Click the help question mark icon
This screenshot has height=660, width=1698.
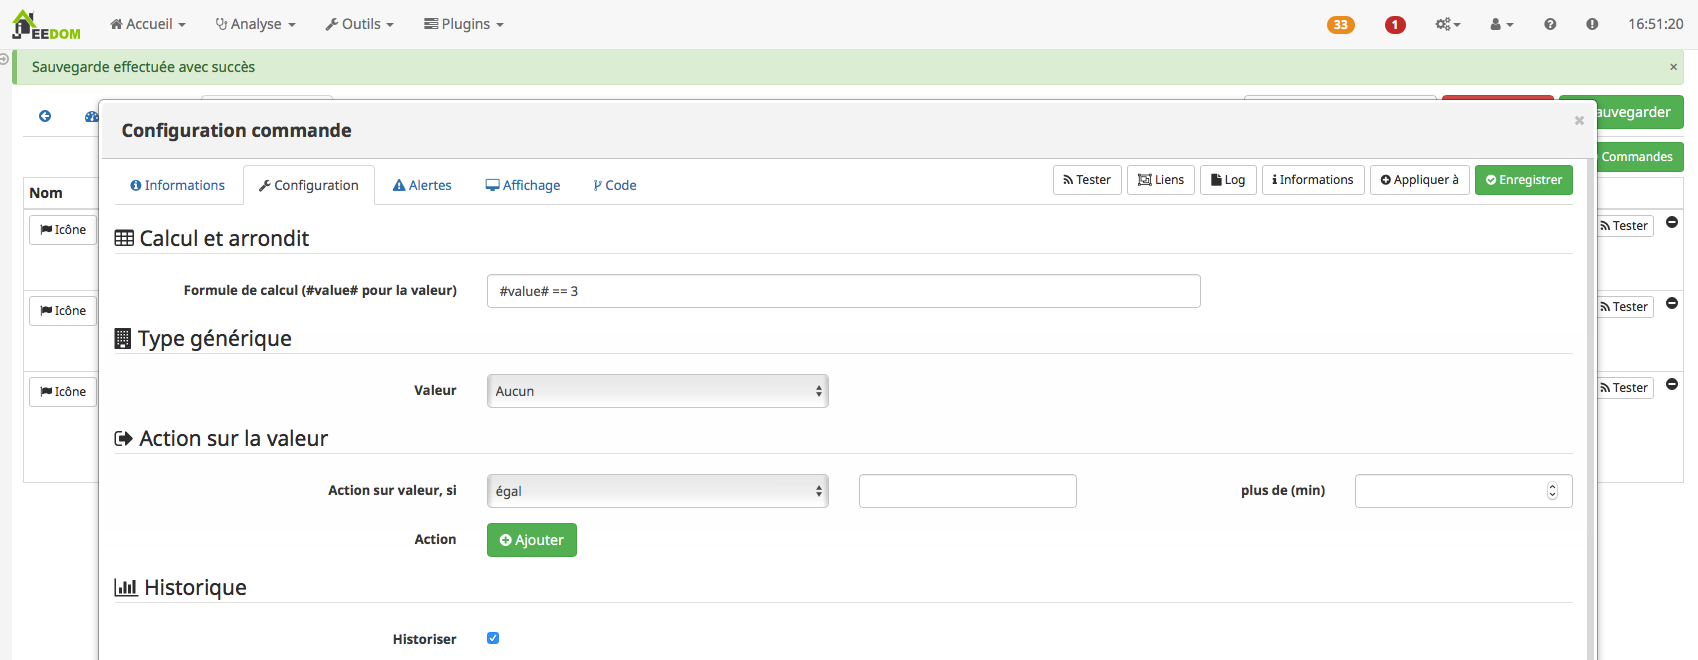tap(1549, 24)
